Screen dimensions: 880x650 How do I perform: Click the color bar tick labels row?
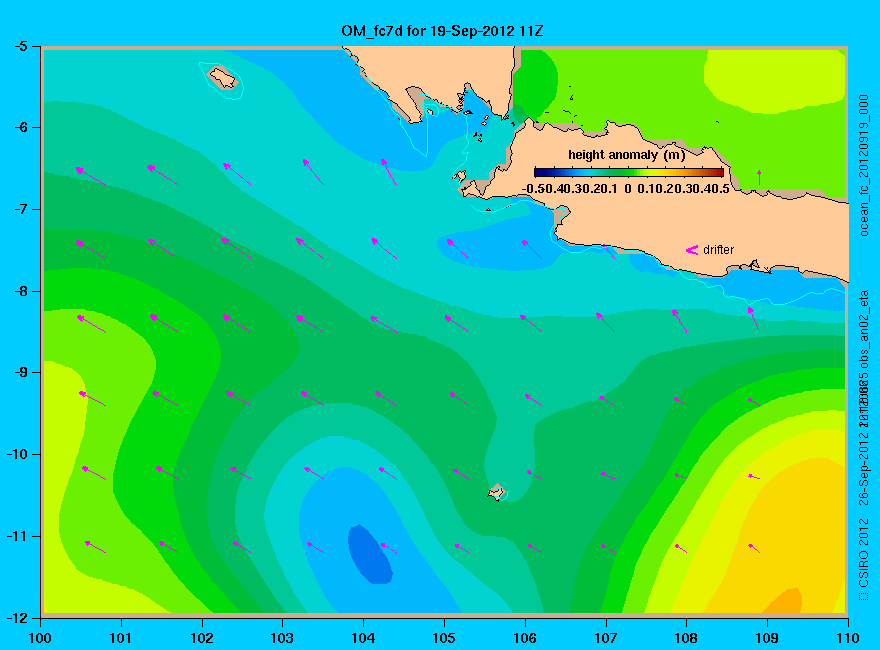[626, 189]
